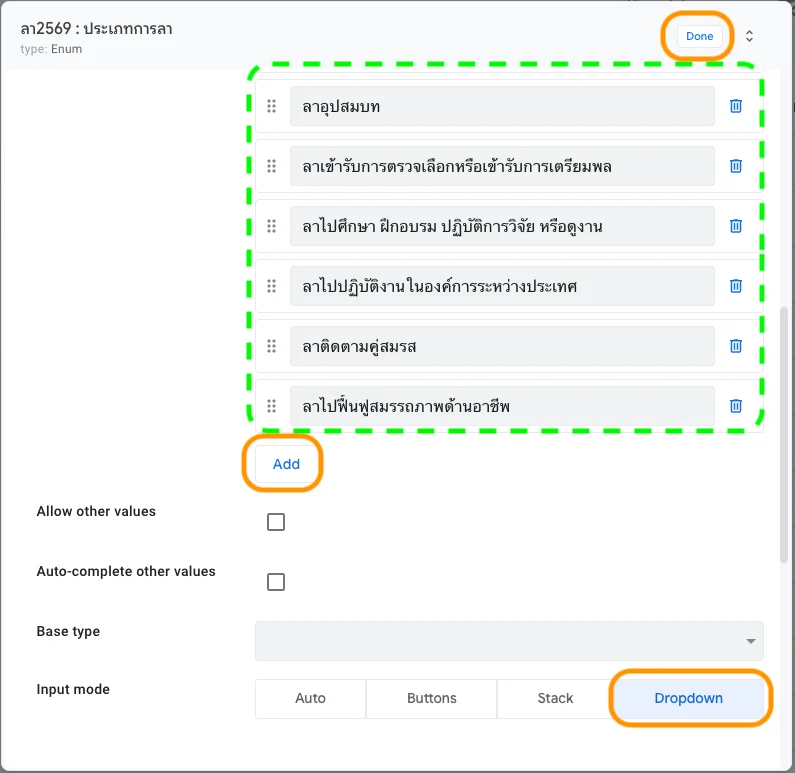The image size is (795, 773).
Task: Delete the ลาไปฟื้นฟูสมรรถภาพด้านอาชีพ value
Action: [x=736, y=406]
